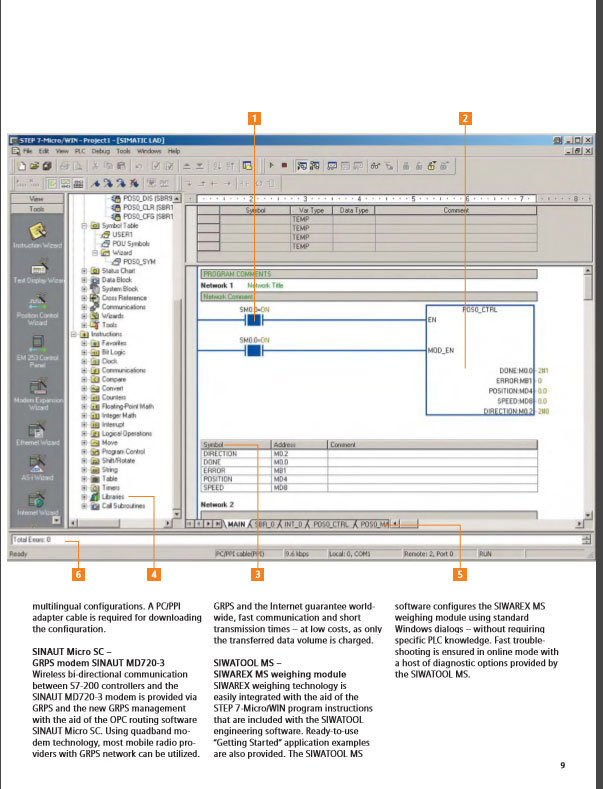Image resolution: width=603 pixels, height=789 pixels.
Task: Click the Network Title text
Action: pos(265,285)
